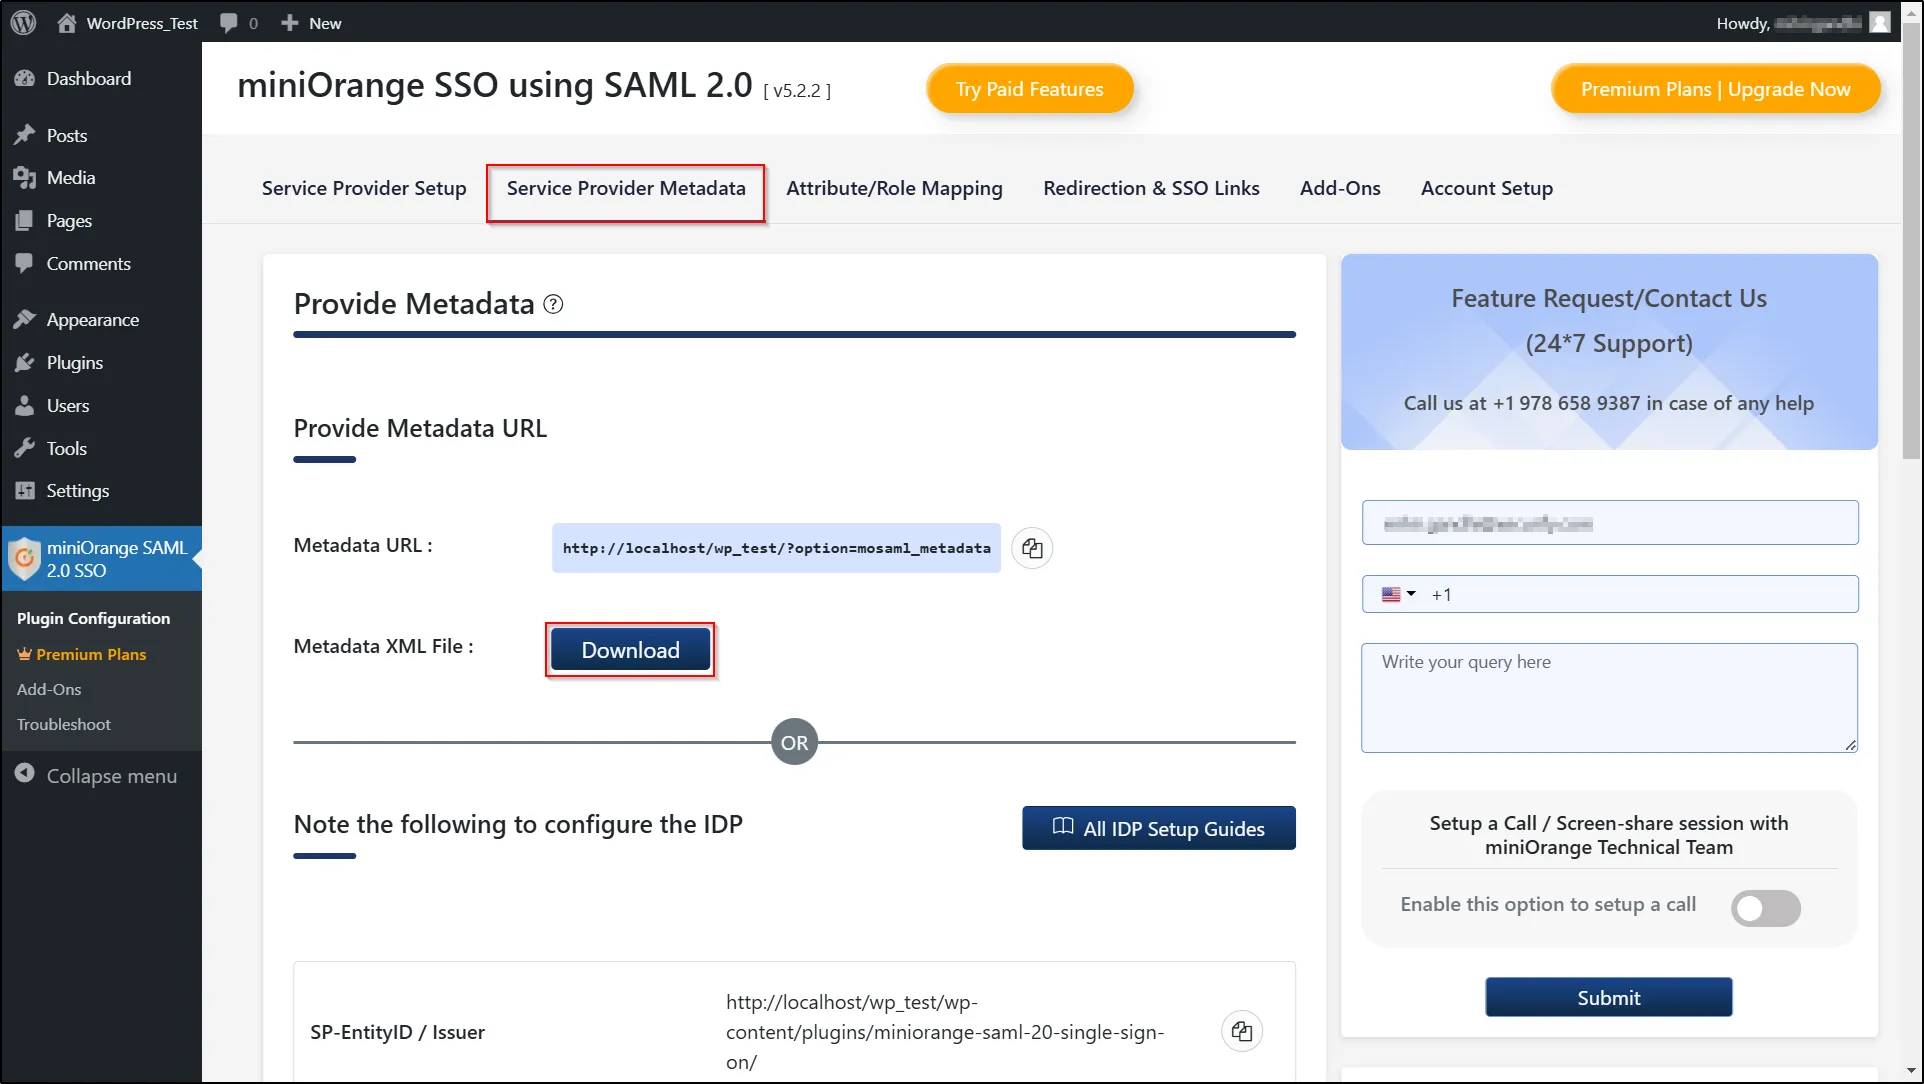Submit the support query form
Viewport: 1924px width, 1084px height.
click(x=1609, y=997)
